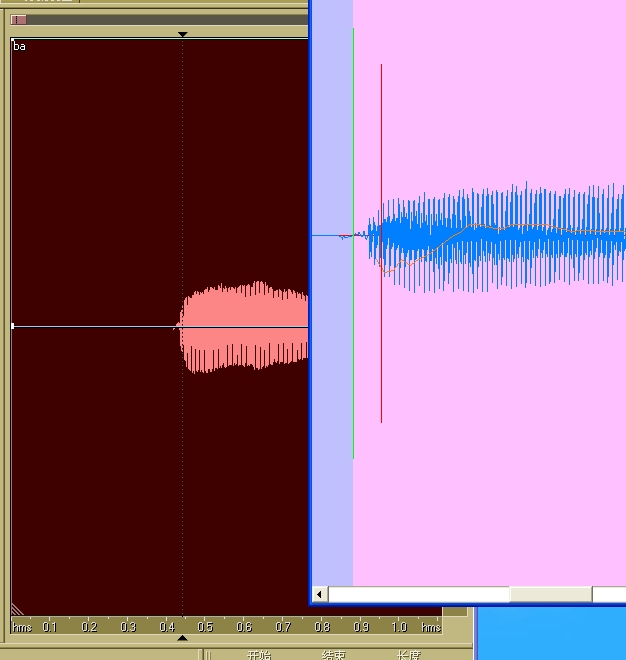
Task: Click the 0.1 mark on the time ruler
Action: click(50, 627)
